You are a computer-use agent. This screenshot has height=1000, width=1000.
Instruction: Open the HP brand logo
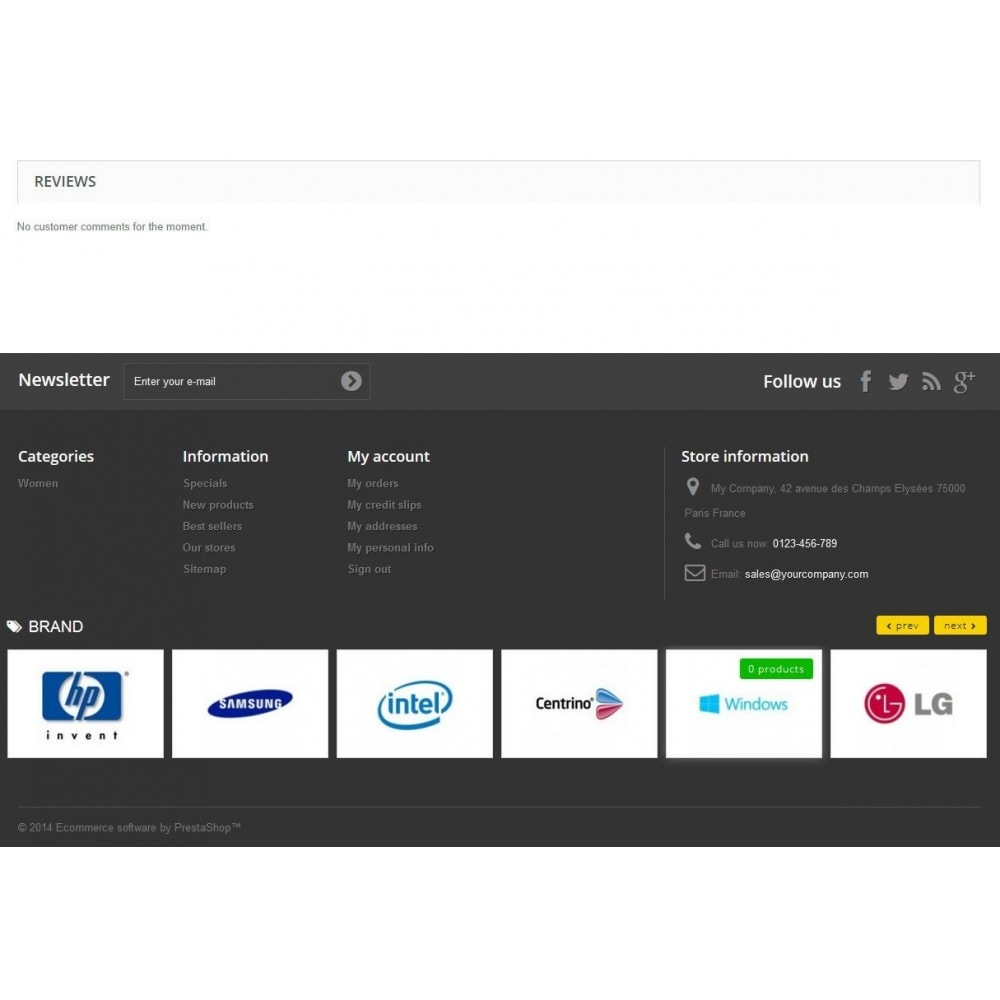pos(85,703)
